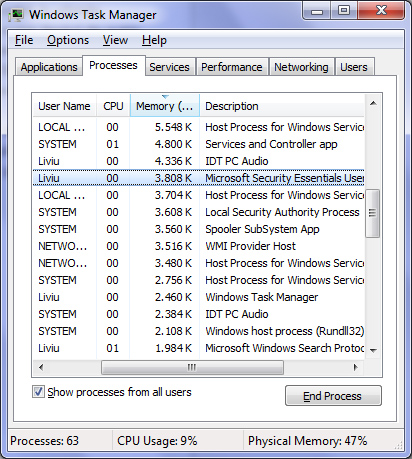Go to the Networking tab

301,67
